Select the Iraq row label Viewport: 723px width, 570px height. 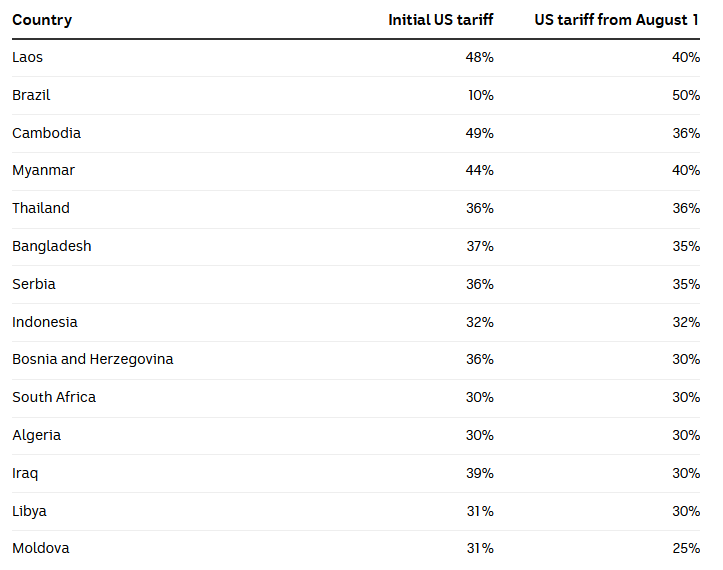[x=25, y=474]
